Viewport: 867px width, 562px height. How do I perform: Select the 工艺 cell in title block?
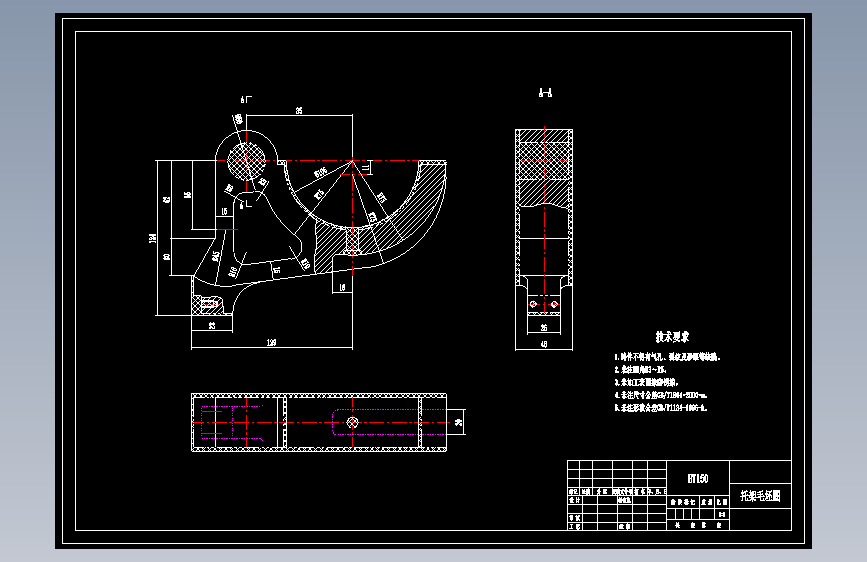575,527
